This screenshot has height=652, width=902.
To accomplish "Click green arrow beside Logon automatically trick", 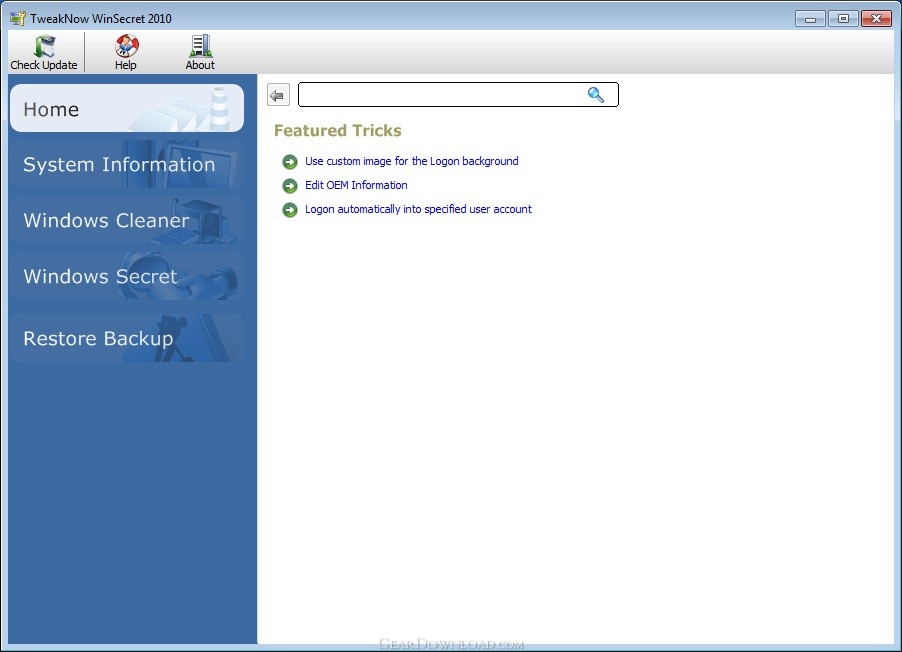I will [x=290, y=210].
